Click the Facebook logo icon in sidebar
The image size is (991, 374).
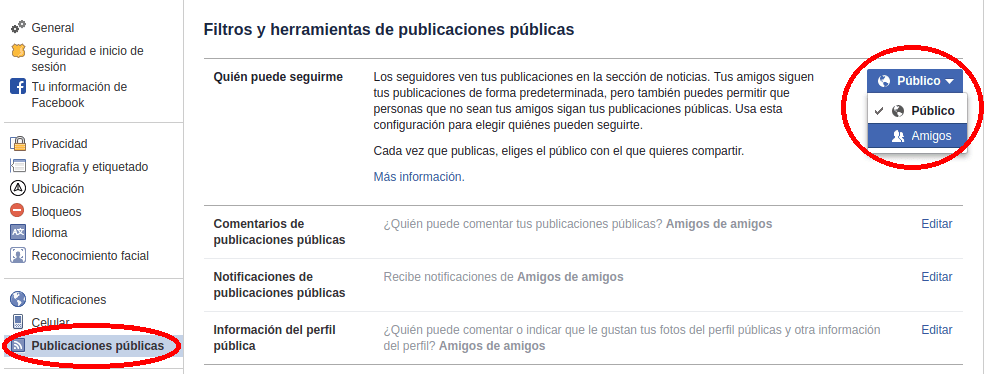pyautogui.click(x=18, y=87)
